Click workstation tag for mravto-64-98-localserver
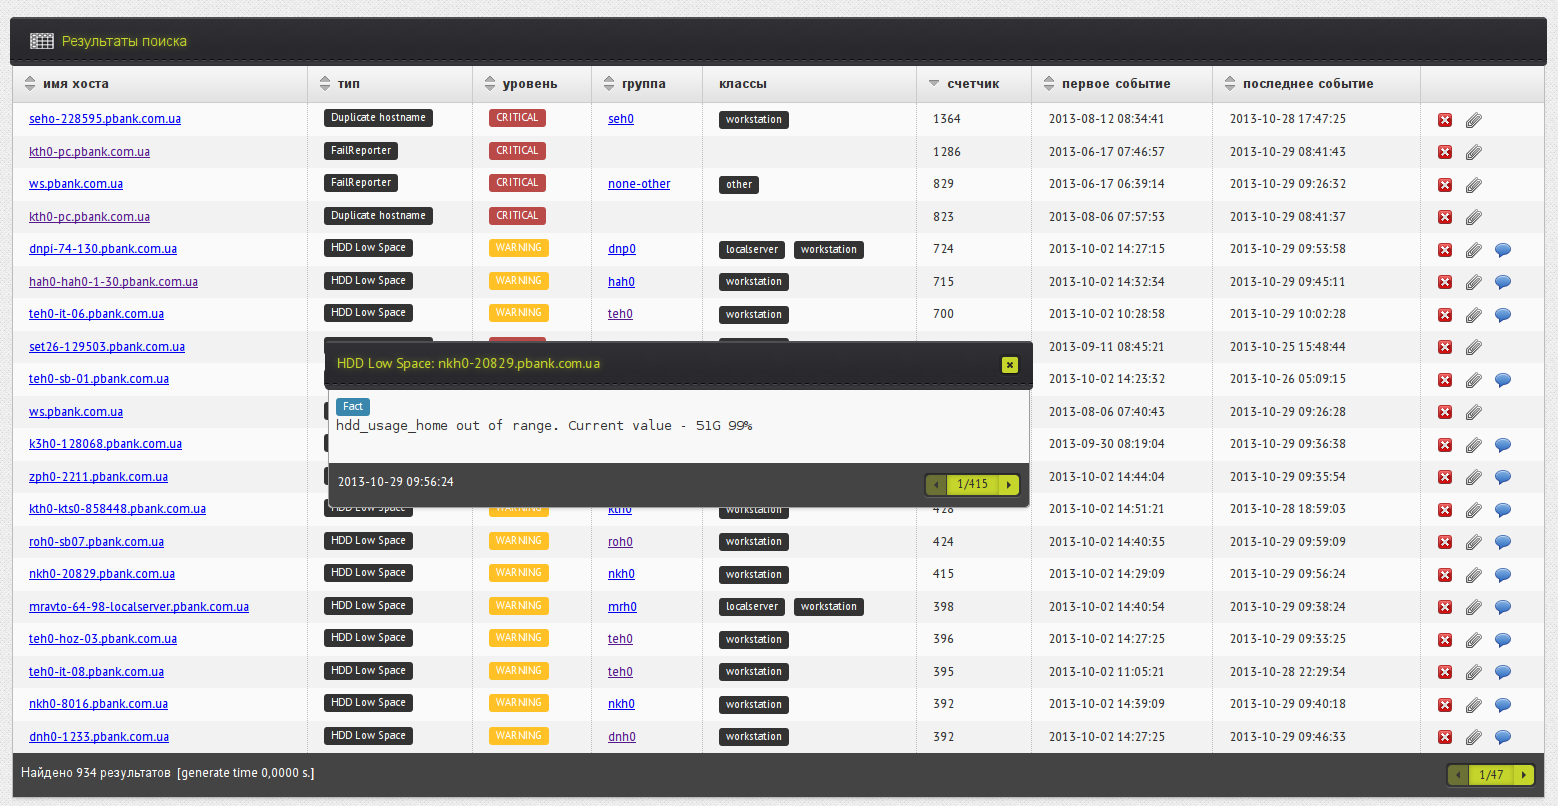Screen dimensions: 1558x806 (828, 607)
